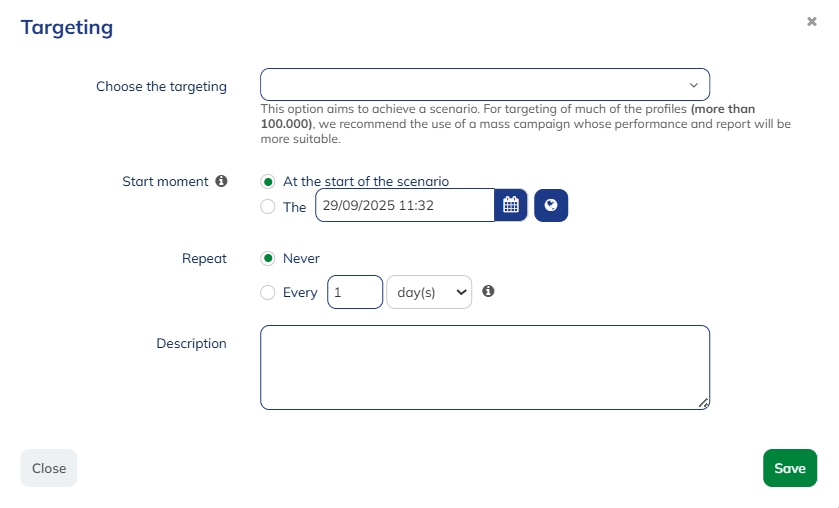Select 'The' specific date radio option
Screen dimensions: 839x508
pyautogui.click(x=267, y=207)
